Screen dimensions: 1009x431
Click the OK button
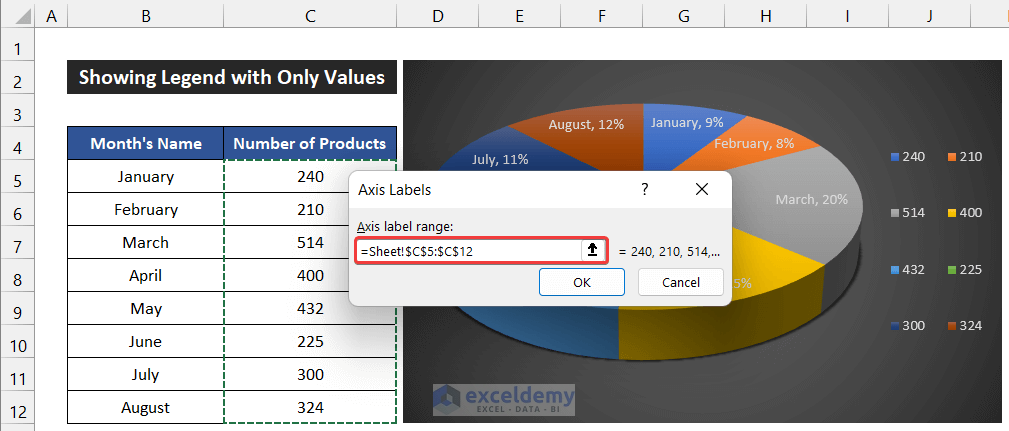(581, 282)
